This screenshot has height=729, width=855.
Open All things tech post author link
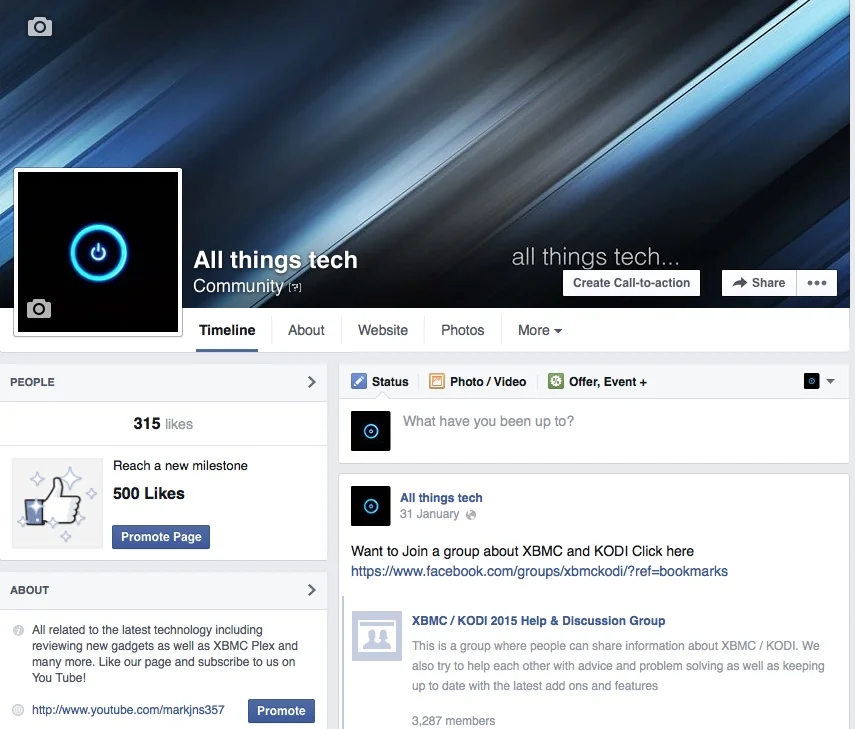[441, 498]
